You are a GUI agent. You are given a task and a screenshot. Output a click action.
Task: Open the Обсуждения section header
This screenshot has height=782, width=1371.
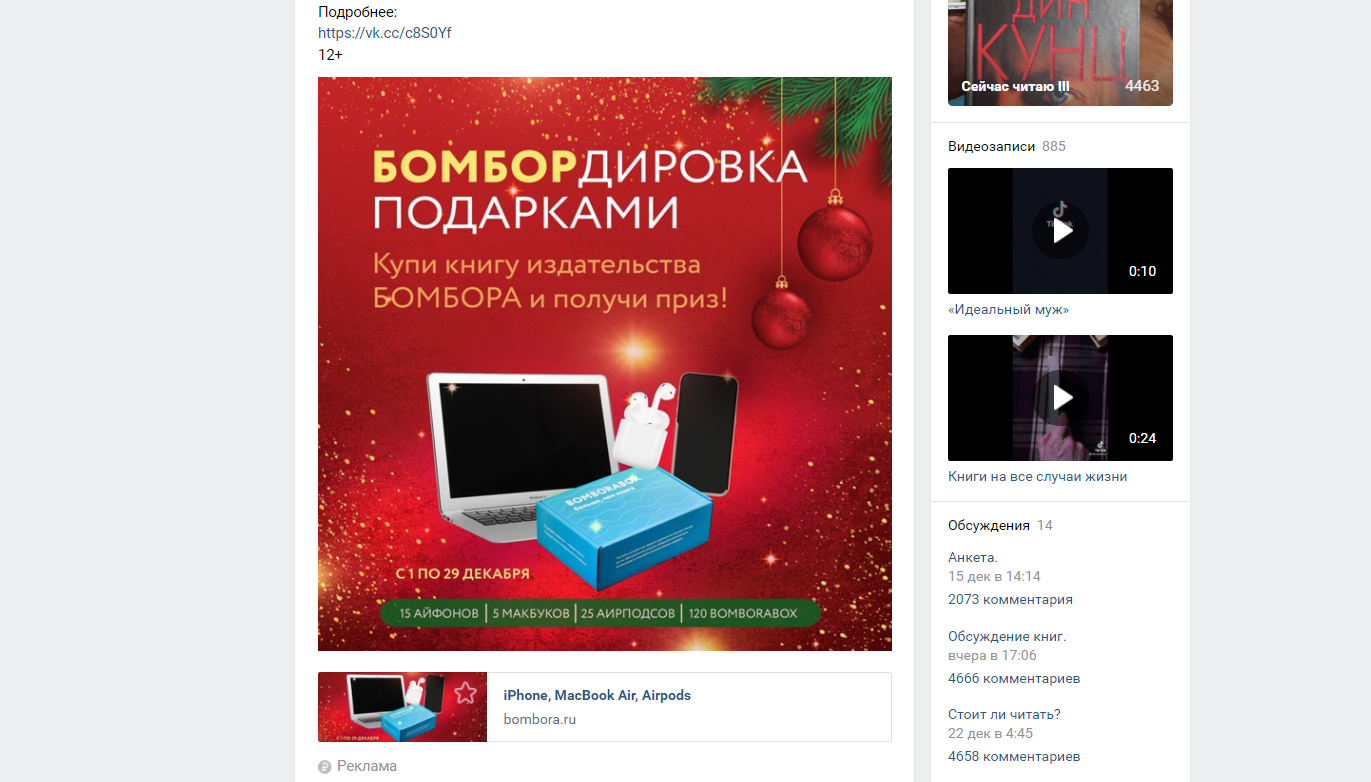pos(989,525)
